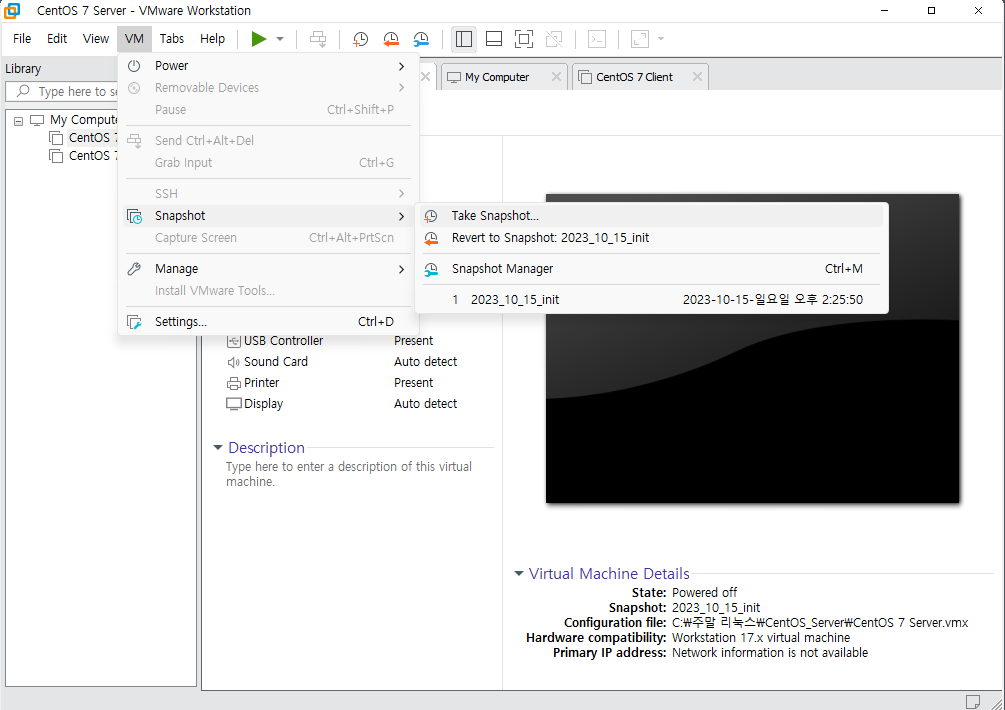Screen dimensions: 1005x710
Task: Click the library search field
Action: pyautogui.click(x=62, y=92)
